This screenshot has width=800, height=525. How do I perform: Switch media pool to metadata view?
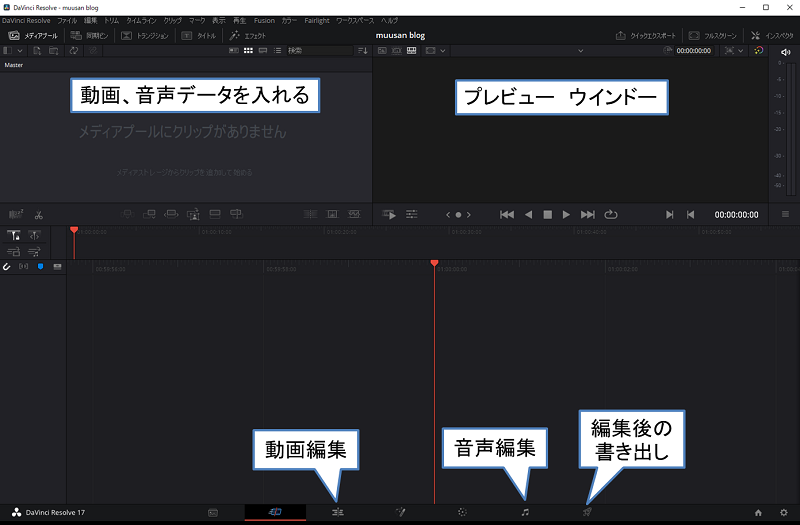point(234,51)
